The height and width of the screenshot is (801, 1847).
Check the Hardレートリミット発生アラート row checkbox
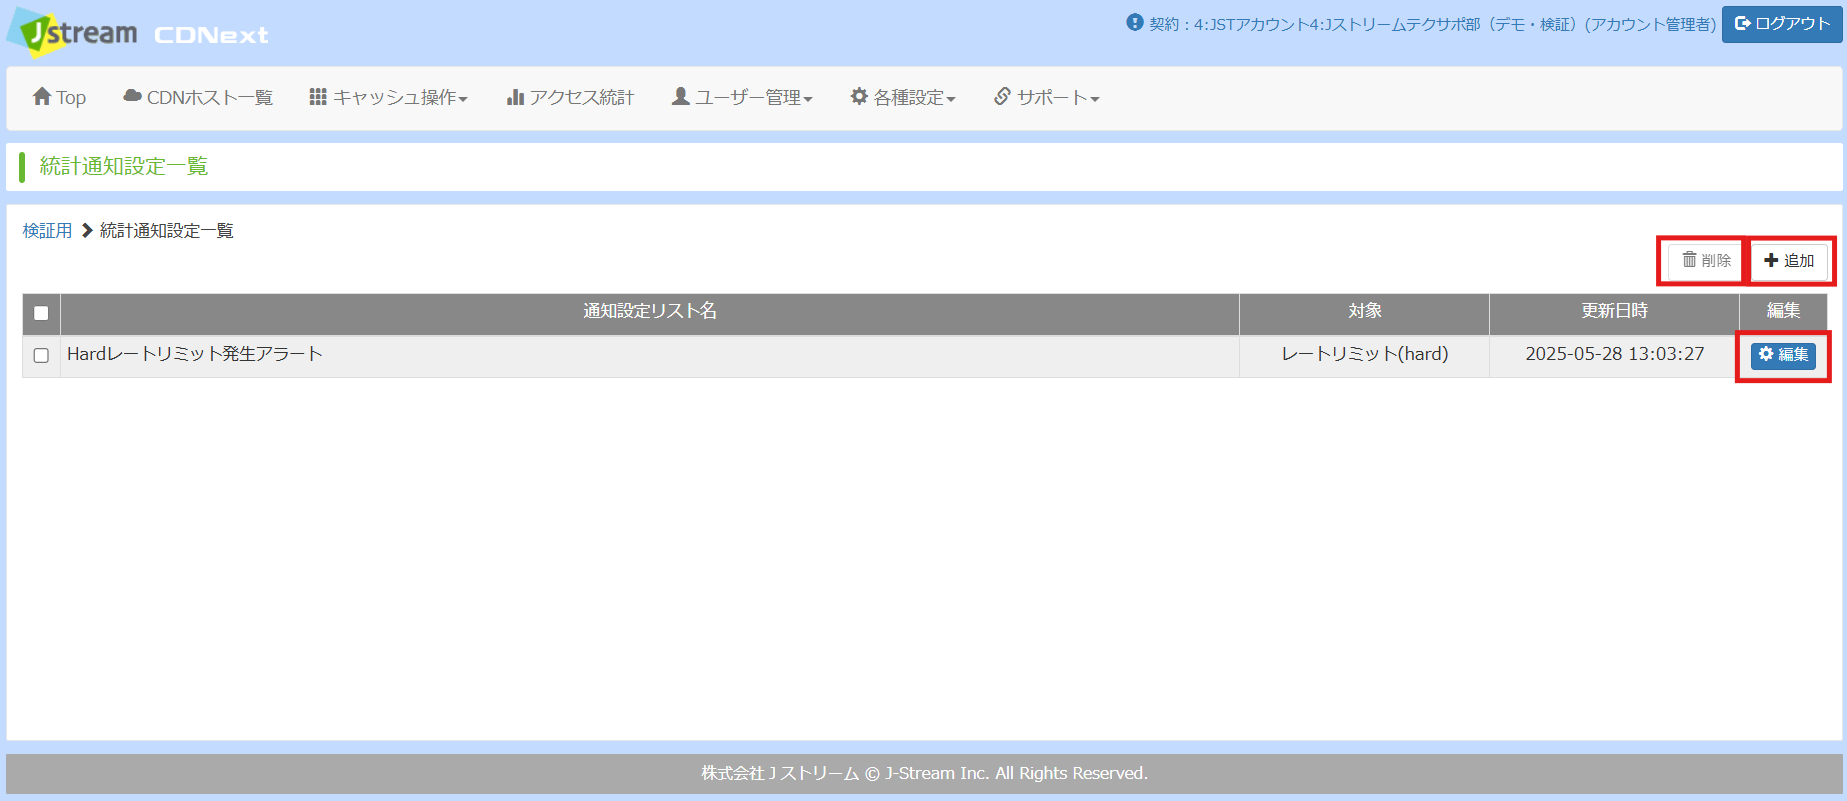(x=41, y=355)
